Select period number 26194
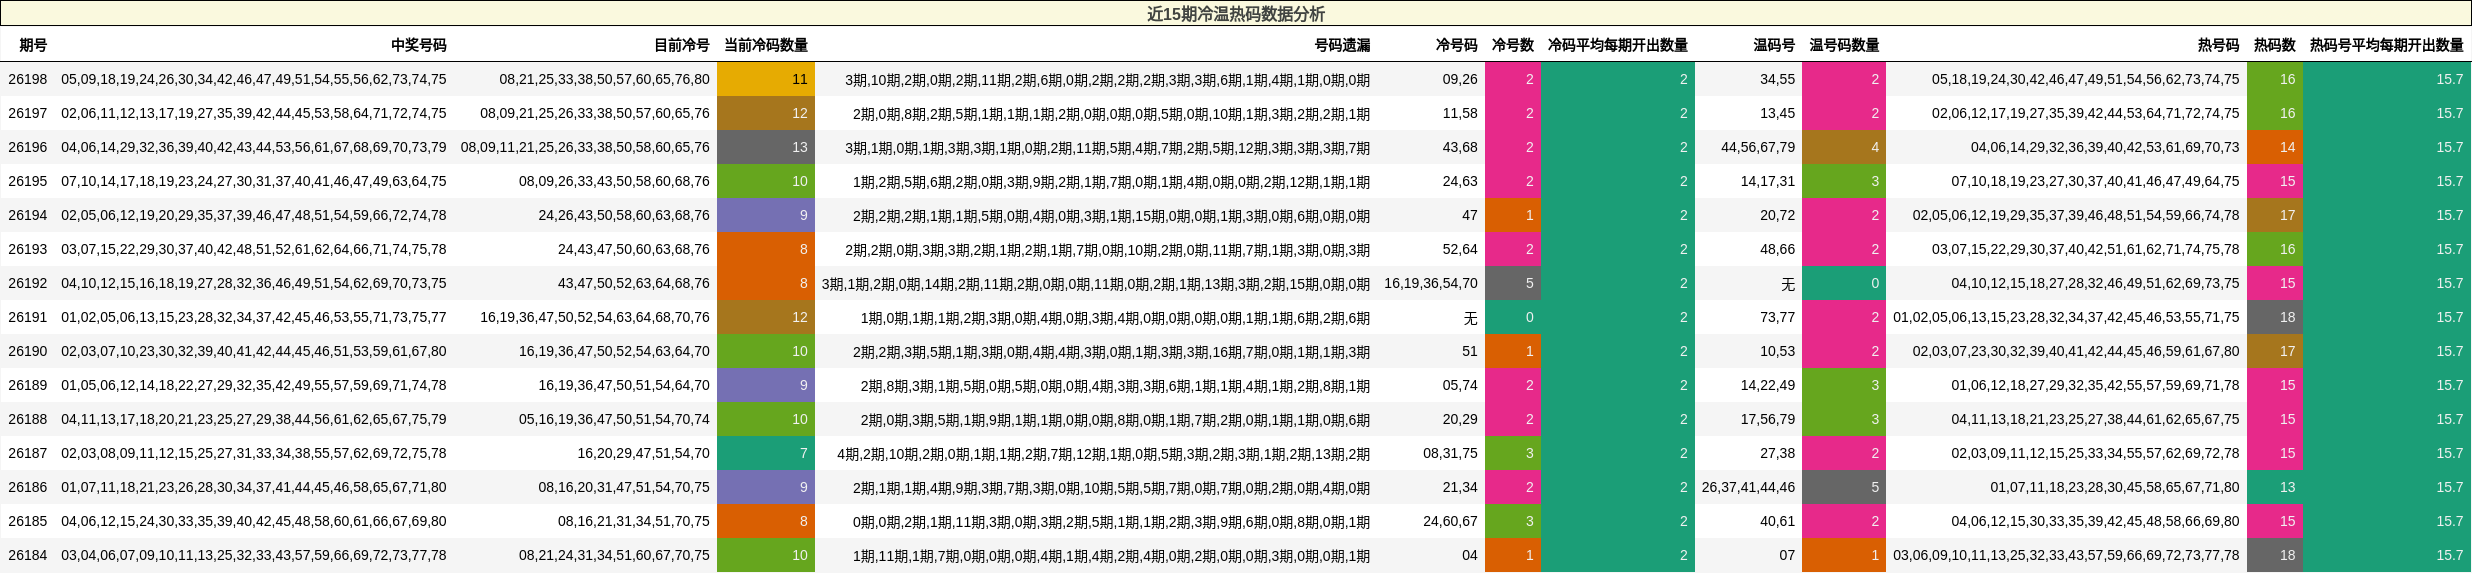This screenshot has width=2472, height=573. 28,215
